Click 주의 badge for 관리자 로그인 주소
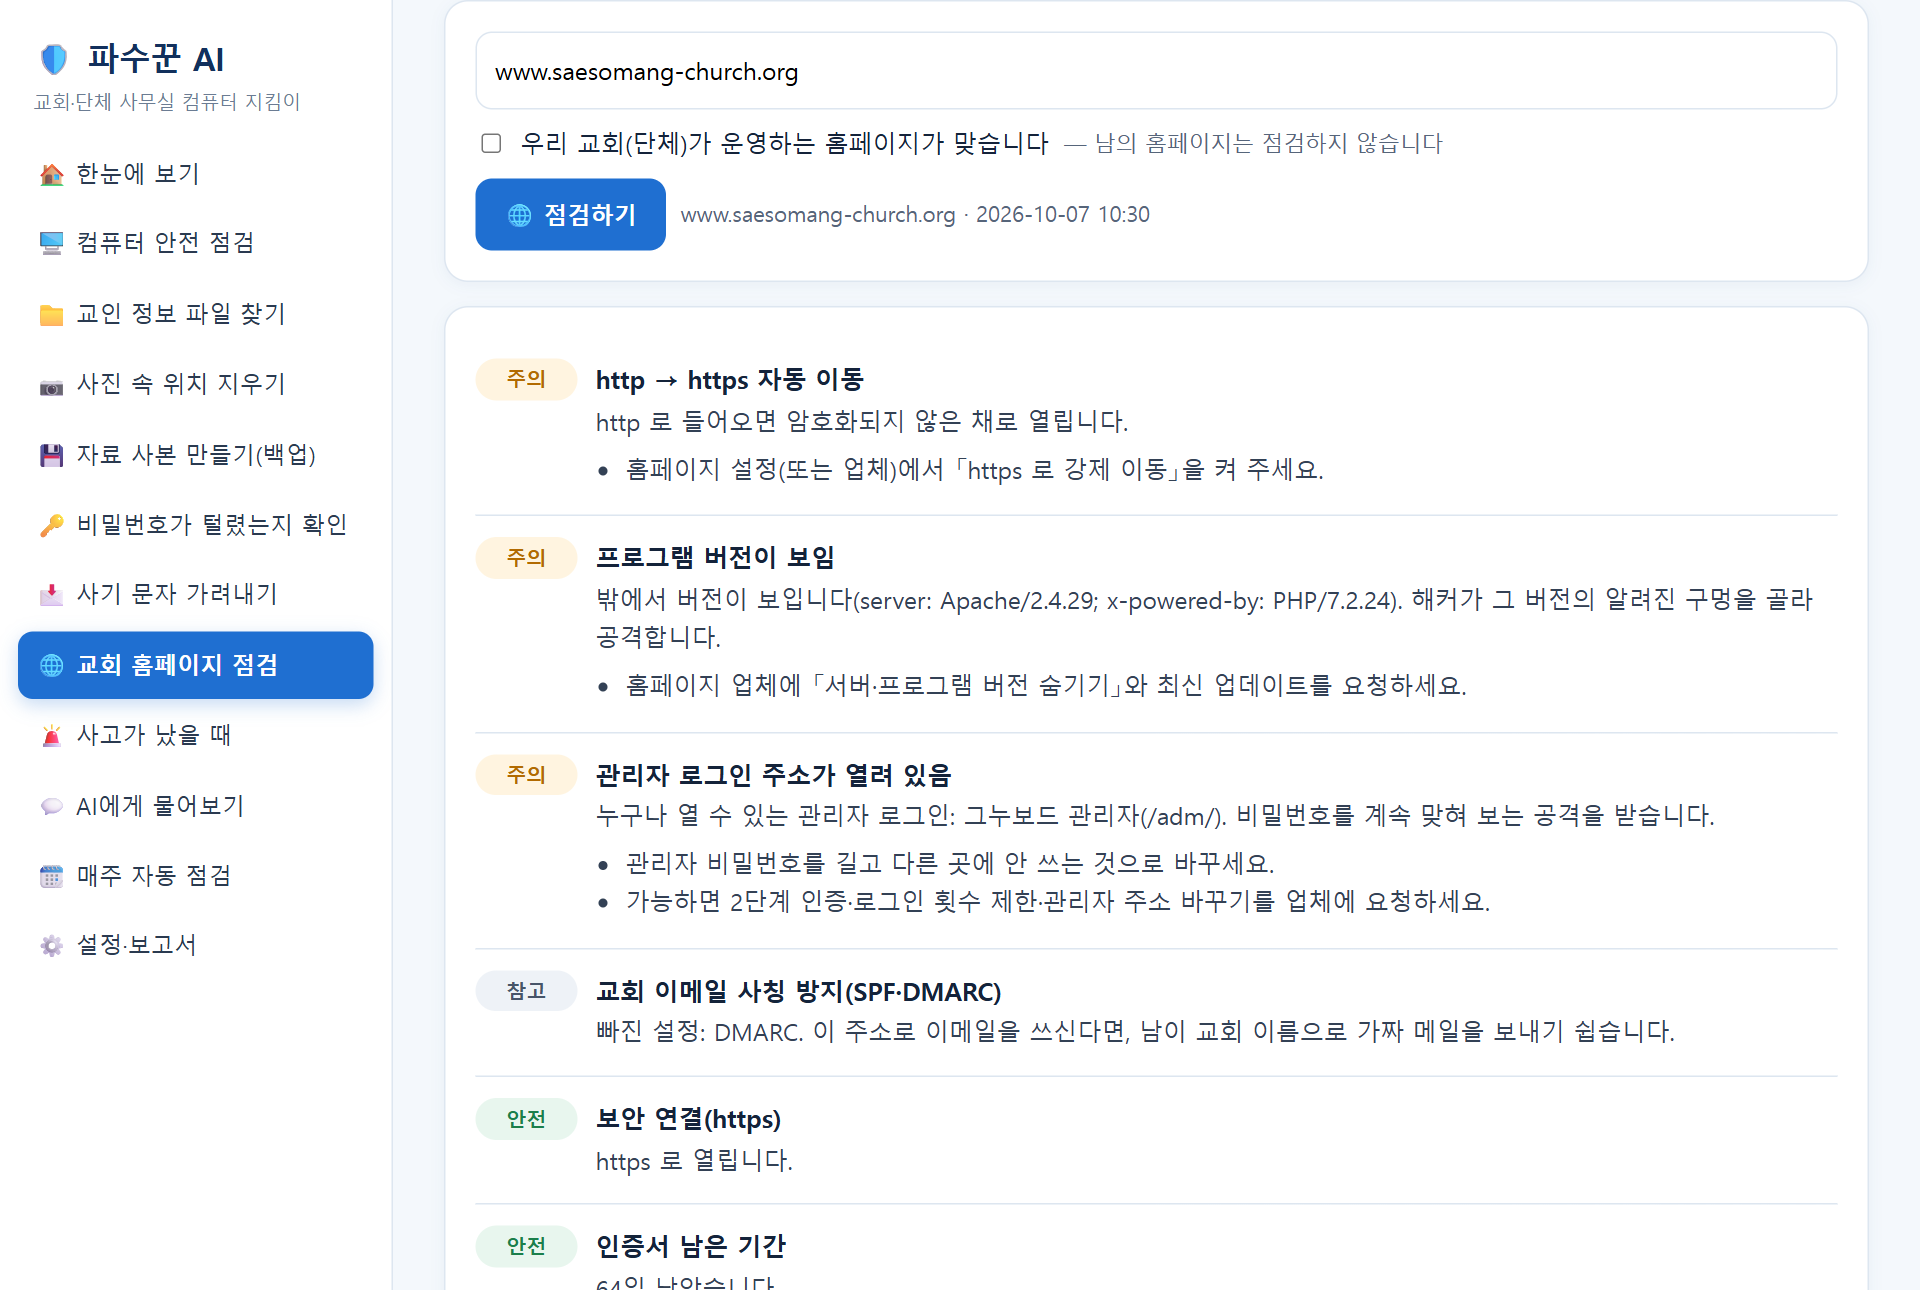 point(526,775)
